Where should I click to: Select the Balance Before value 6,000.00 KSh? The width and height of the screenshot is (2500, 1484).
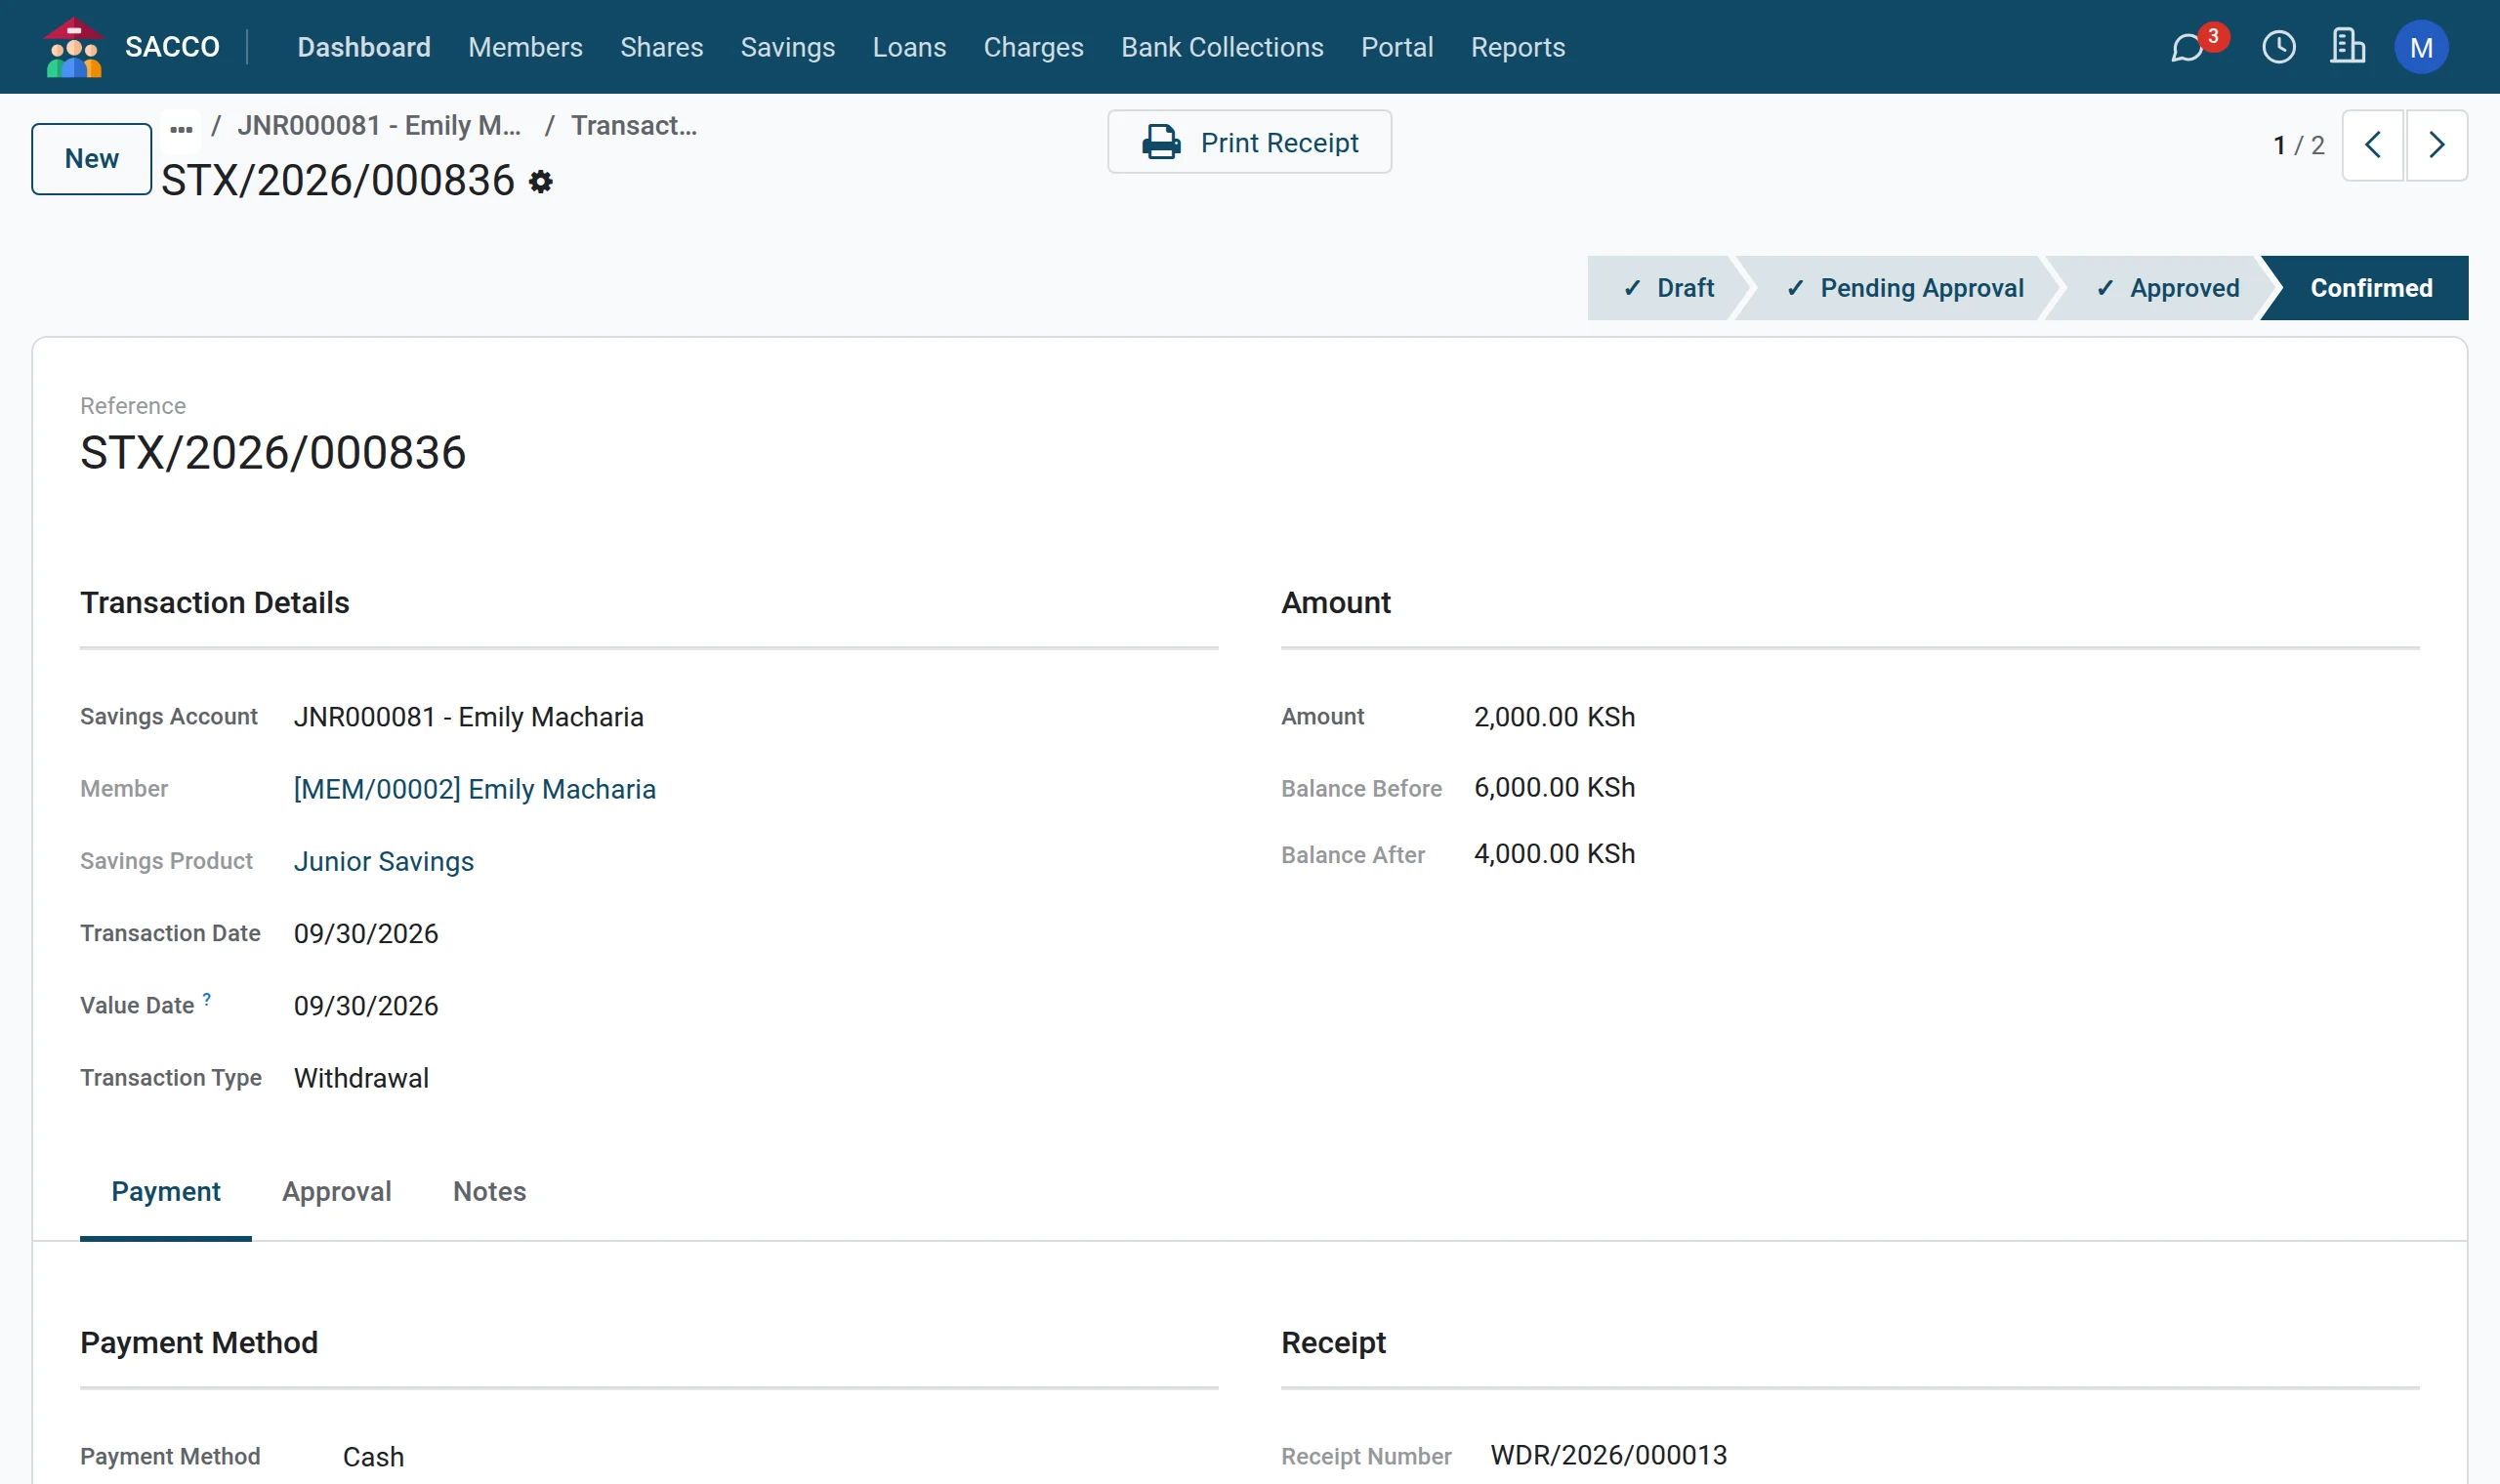coord(1555,788)
